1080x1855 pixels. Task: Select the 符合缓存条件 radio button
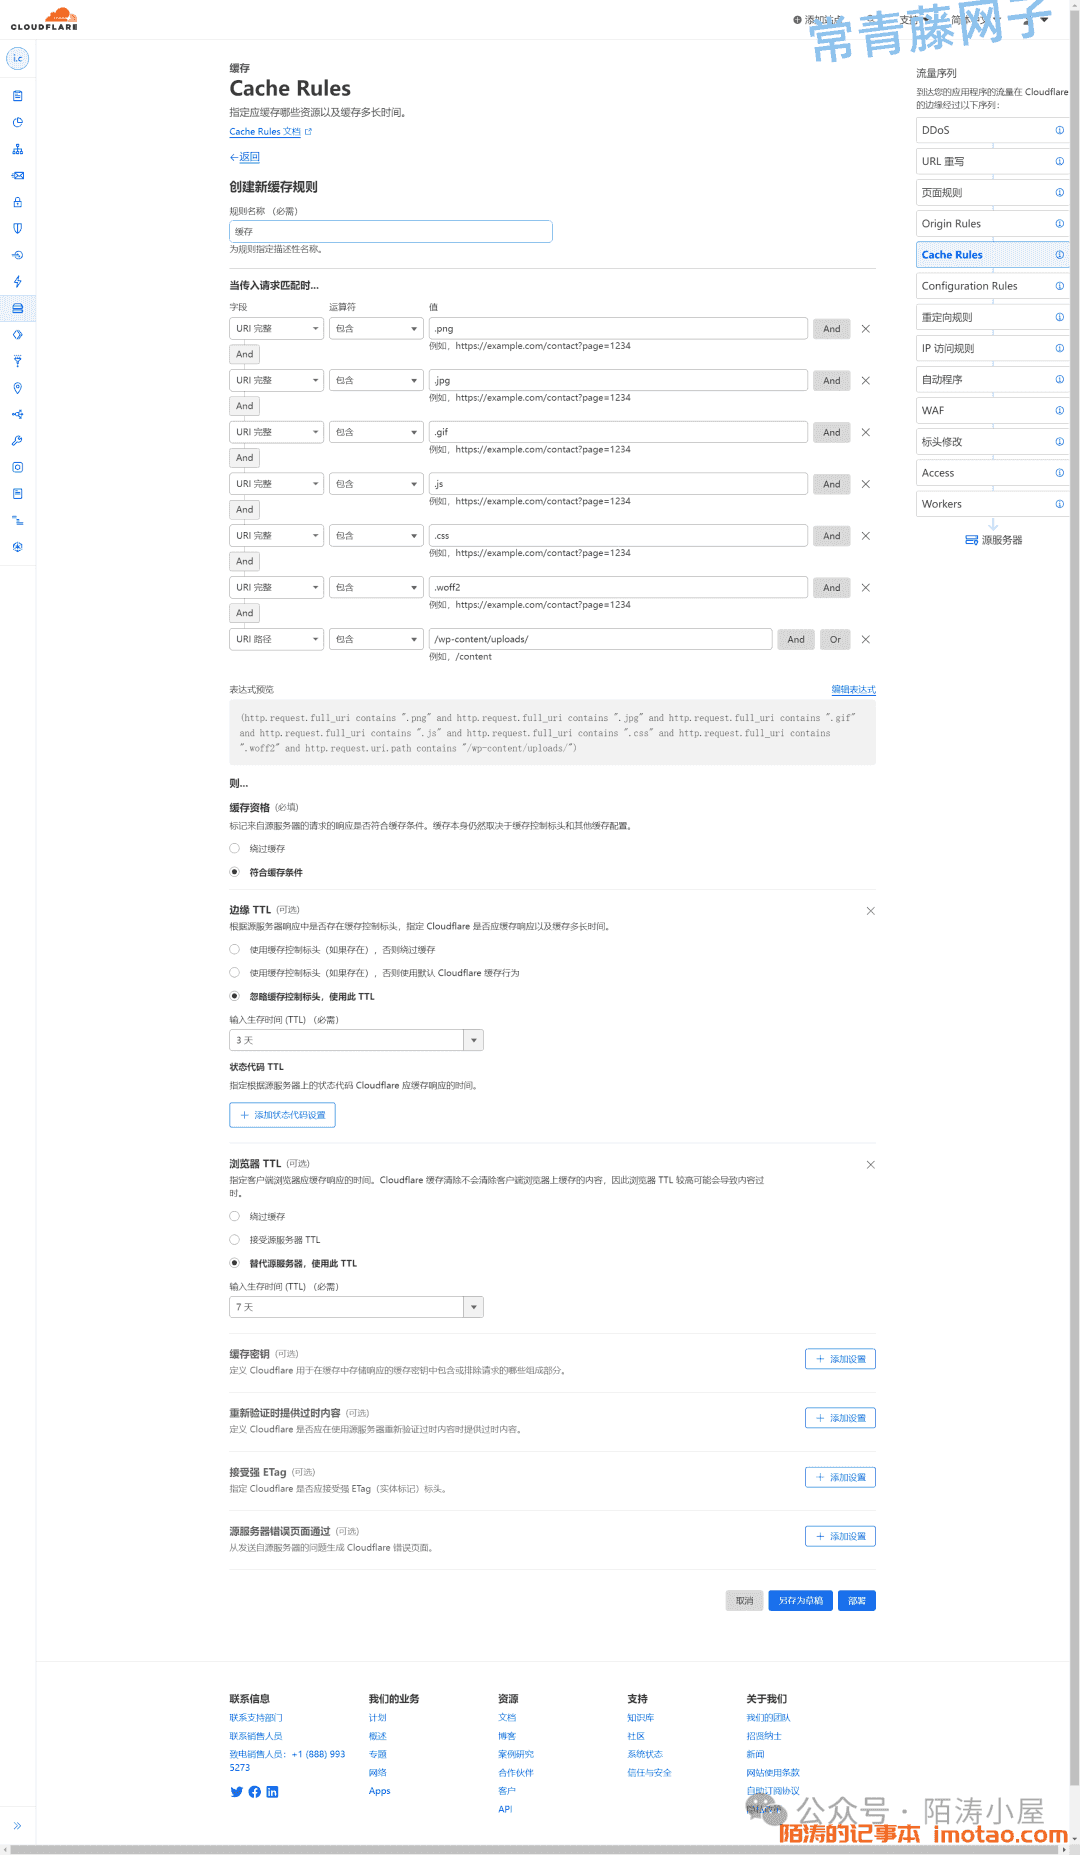pyautogui.click(x=235, y=872)
